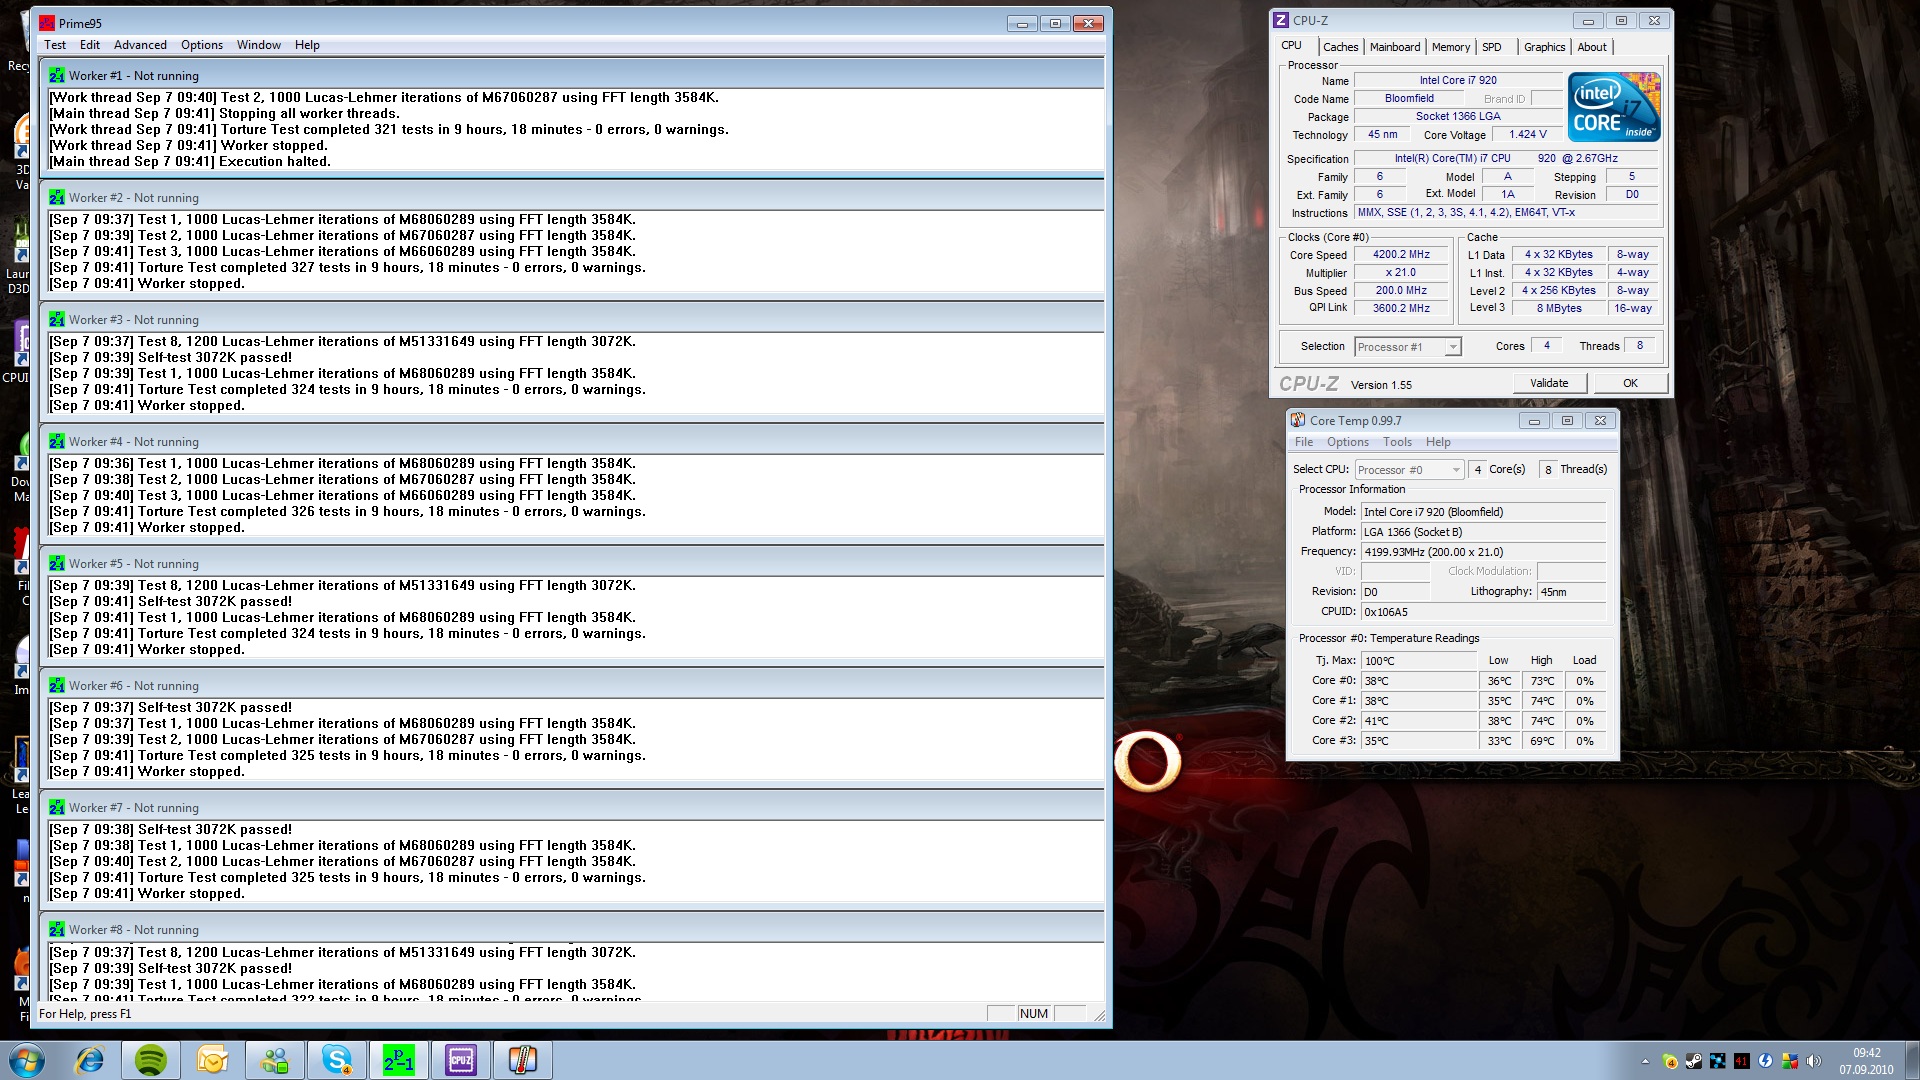1920x1080 pixels.
Task: Open Skype from the taskbar
Action: point(337,1060)
